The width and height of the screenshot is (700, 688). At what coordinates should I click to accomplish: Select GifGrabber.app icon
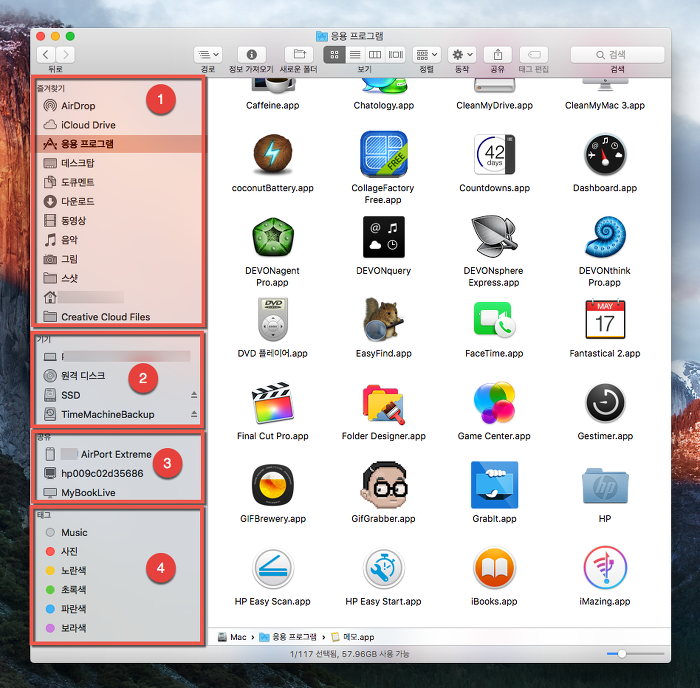[383, 485]
